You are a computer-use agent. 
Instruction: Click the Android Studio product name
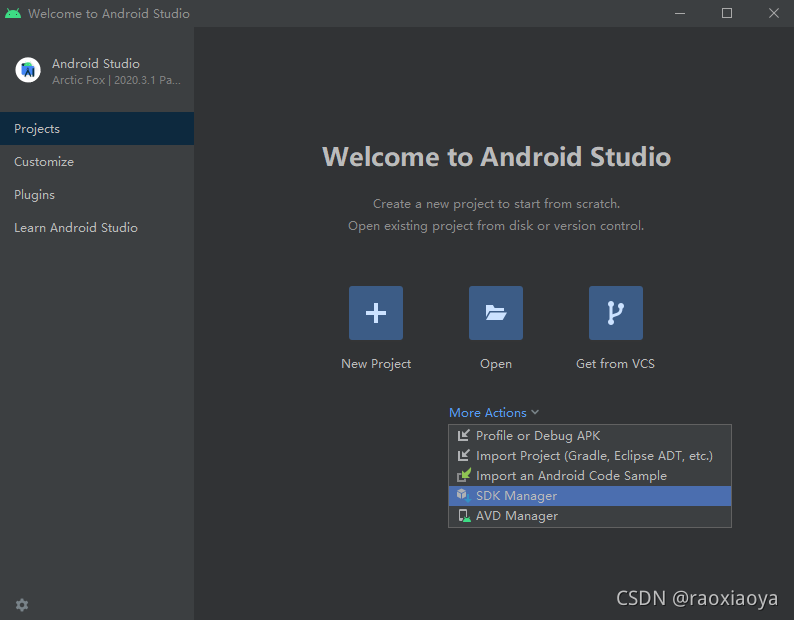point(96,63)
